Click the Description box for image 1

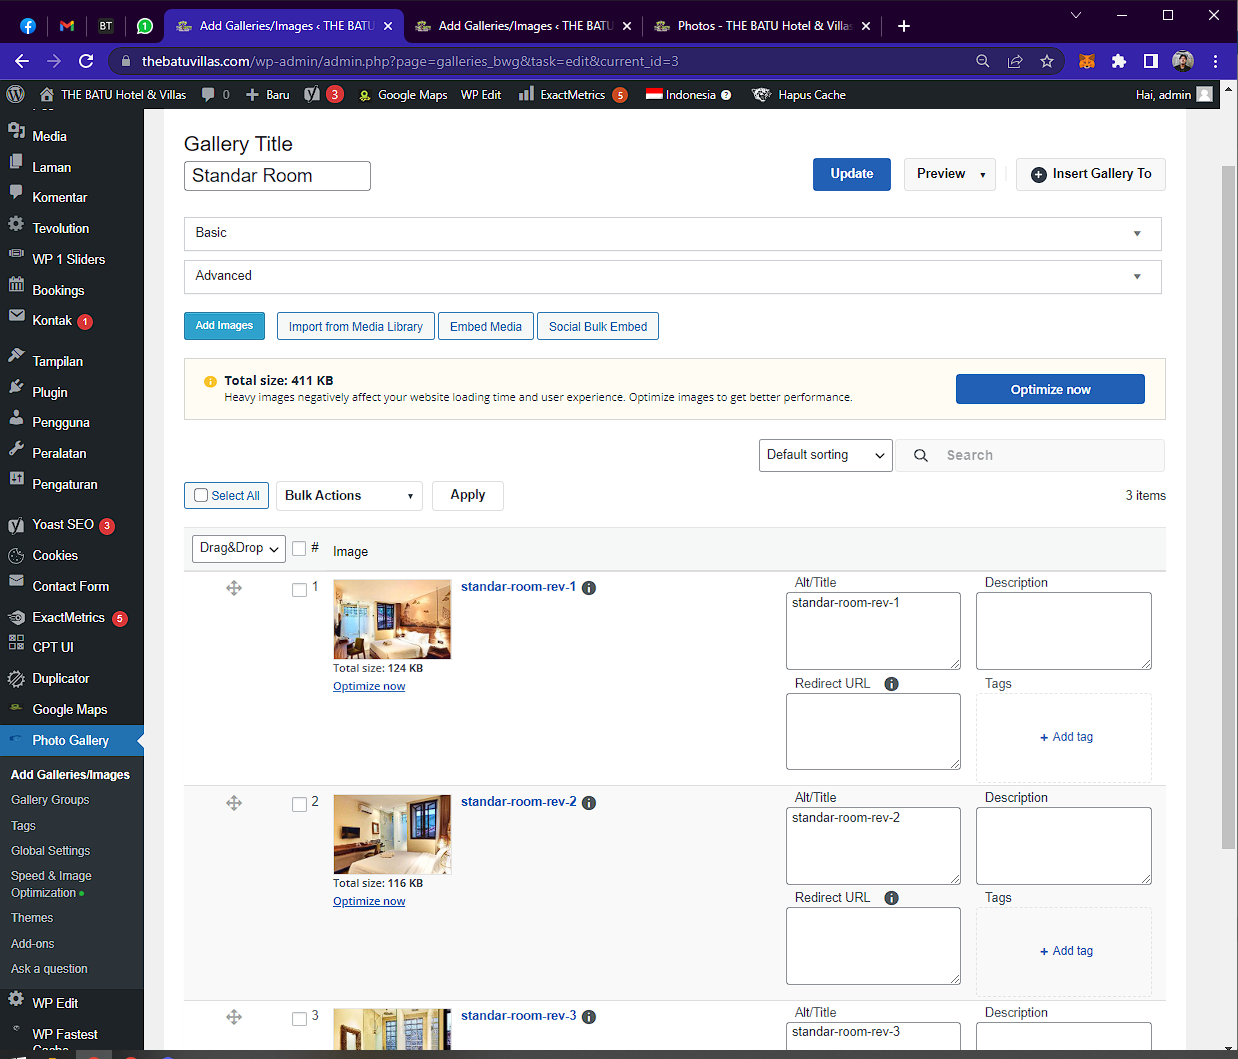[1064, 631]
